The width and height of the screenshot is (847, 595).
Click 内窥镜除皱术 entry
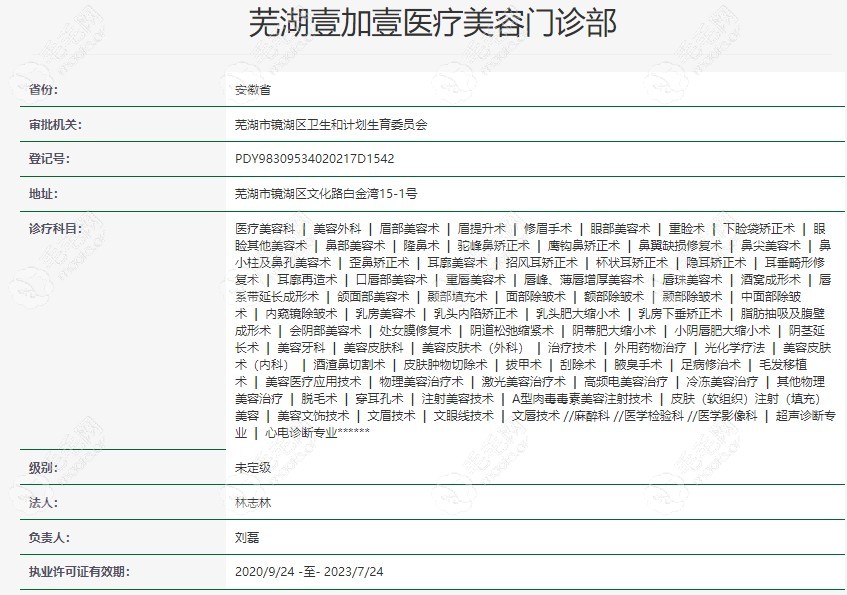(301, 314)
